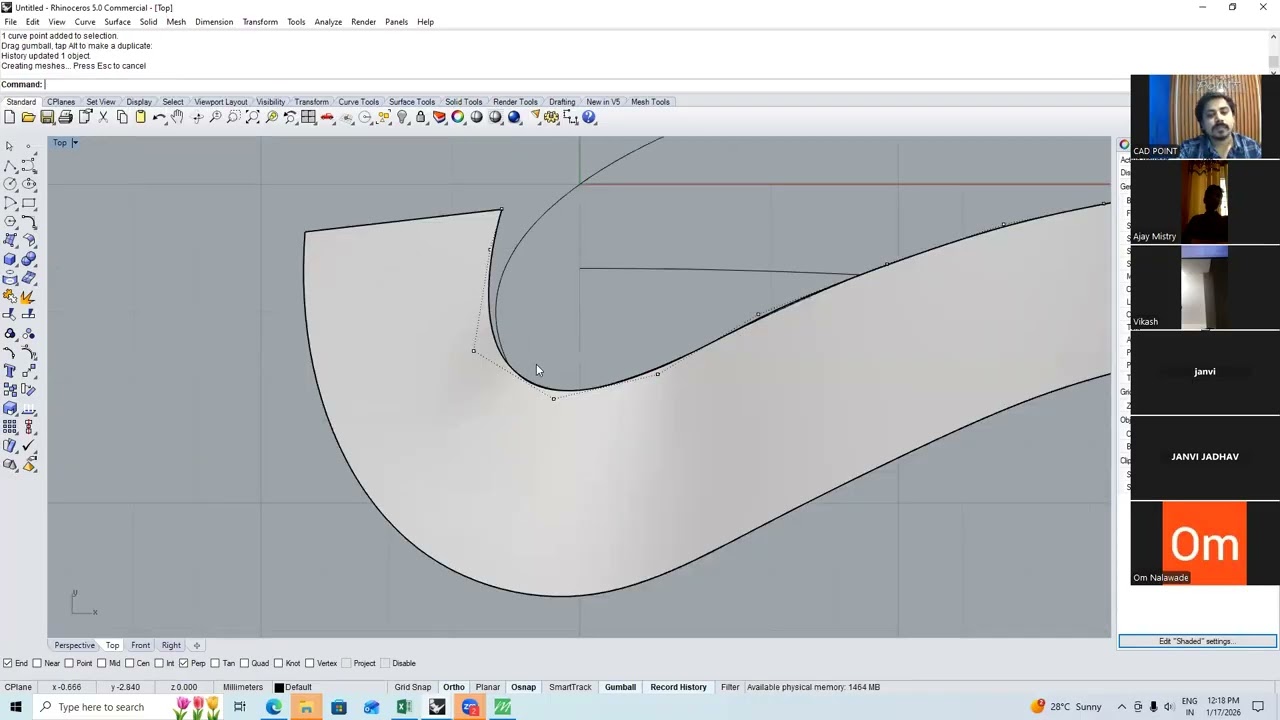
Task: Enable the Point osnap checkbox
Action: tap(70, 663)
